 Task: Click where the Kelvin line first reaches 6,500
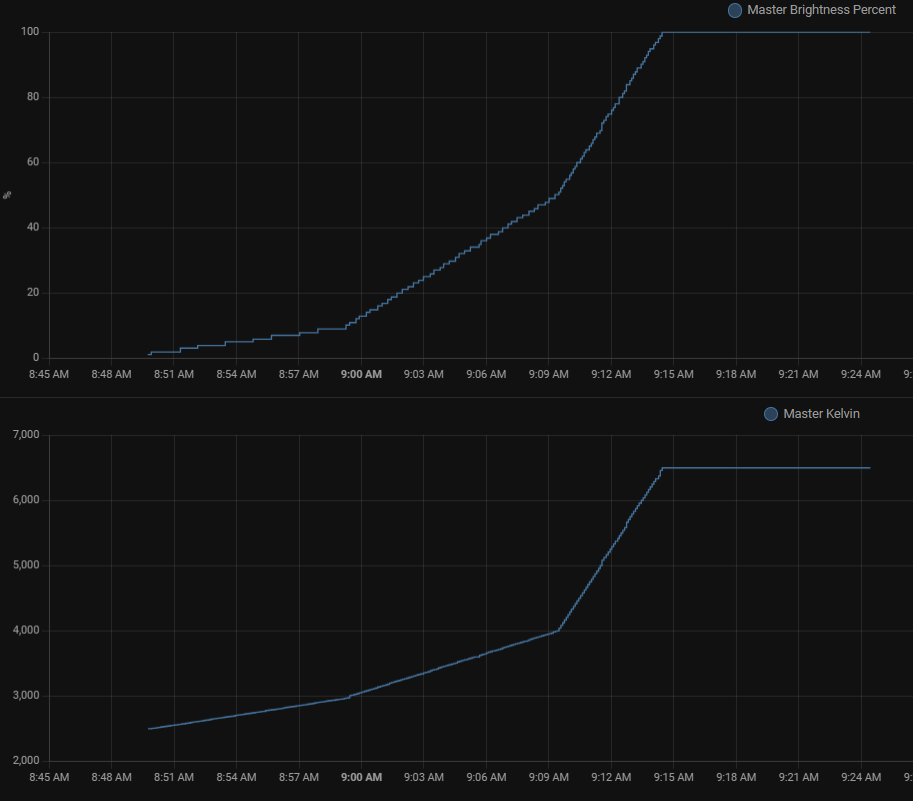(662, 468)
